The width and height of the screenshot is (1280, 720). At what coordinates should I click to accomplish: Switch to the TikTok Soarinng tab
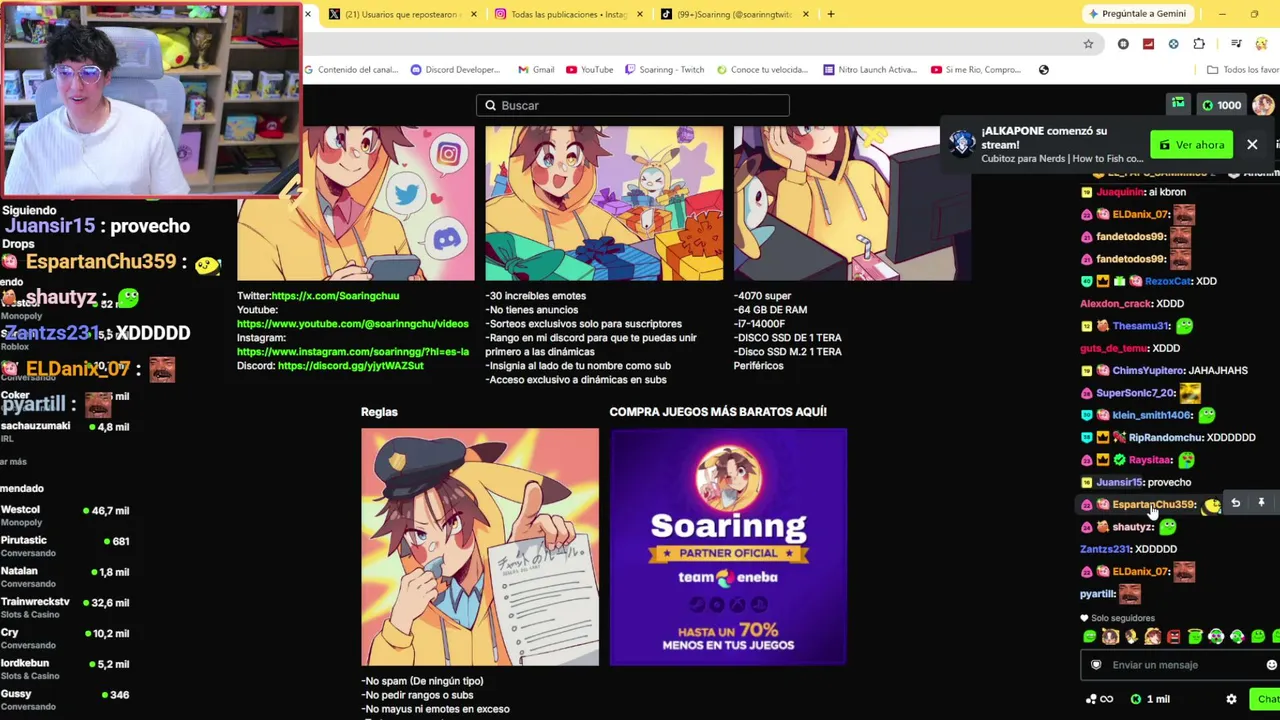[734, 14]
